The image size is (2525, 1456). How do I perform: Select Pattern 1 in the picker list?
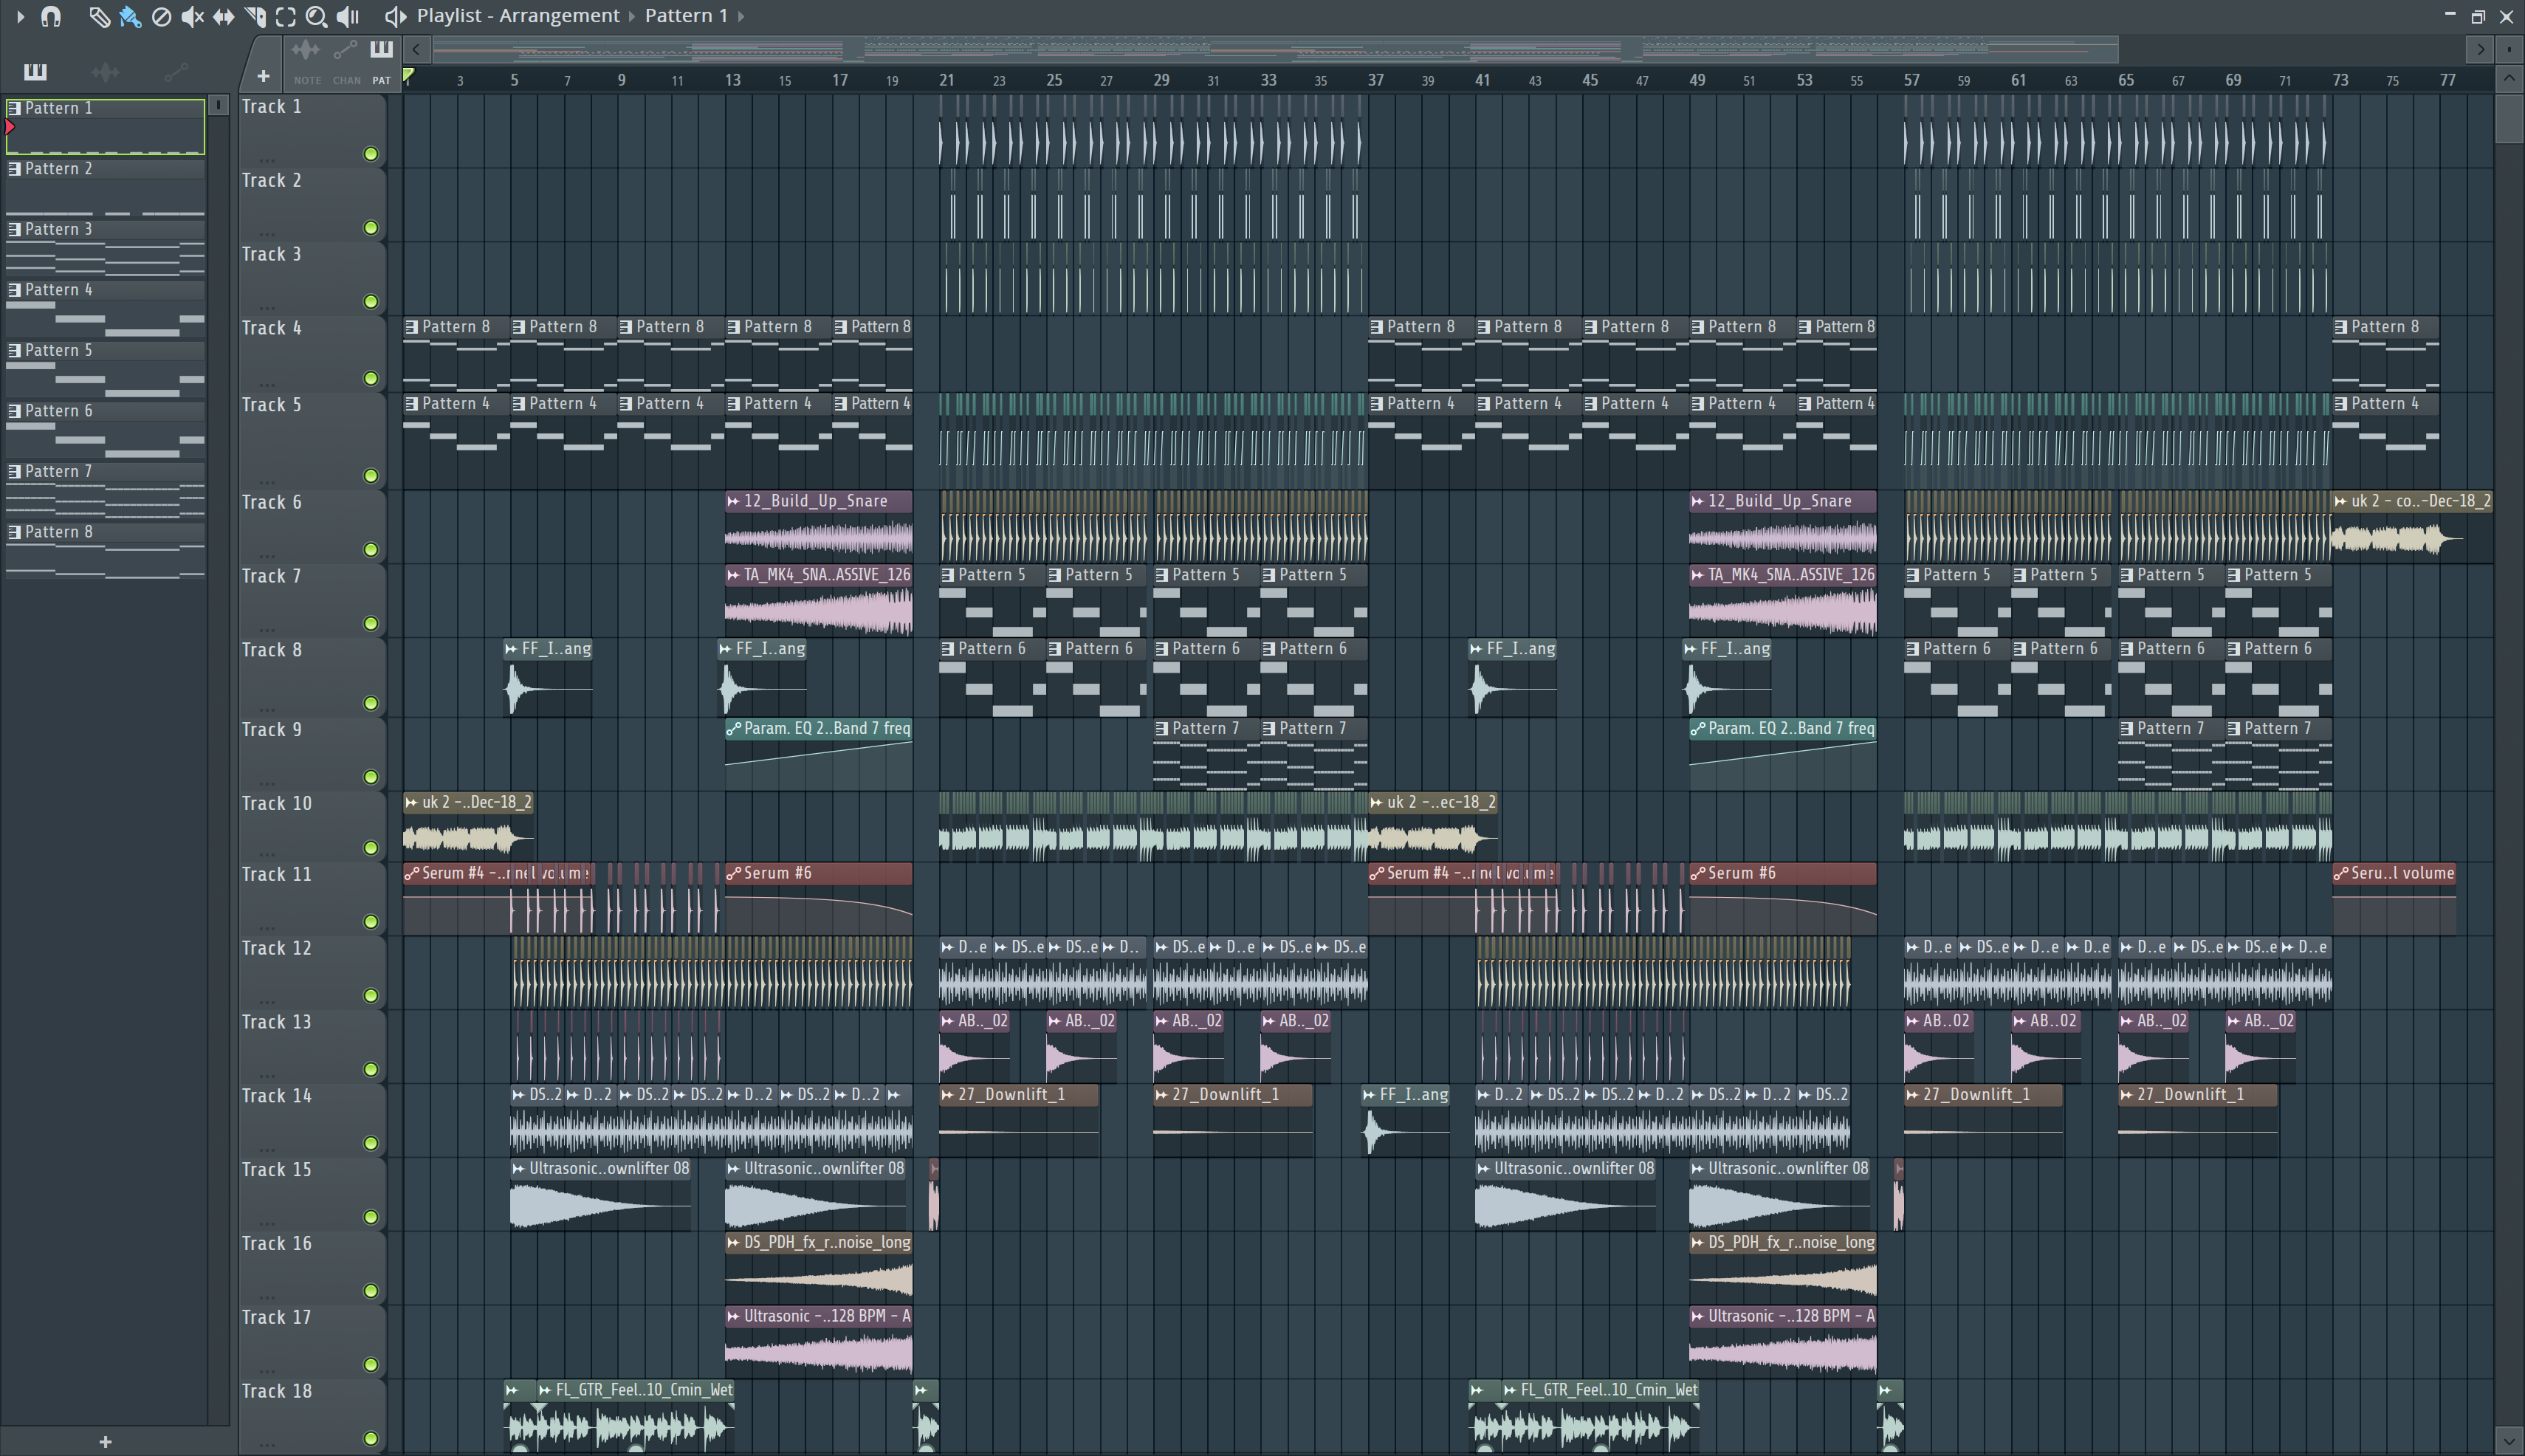(x=105, y=126)
